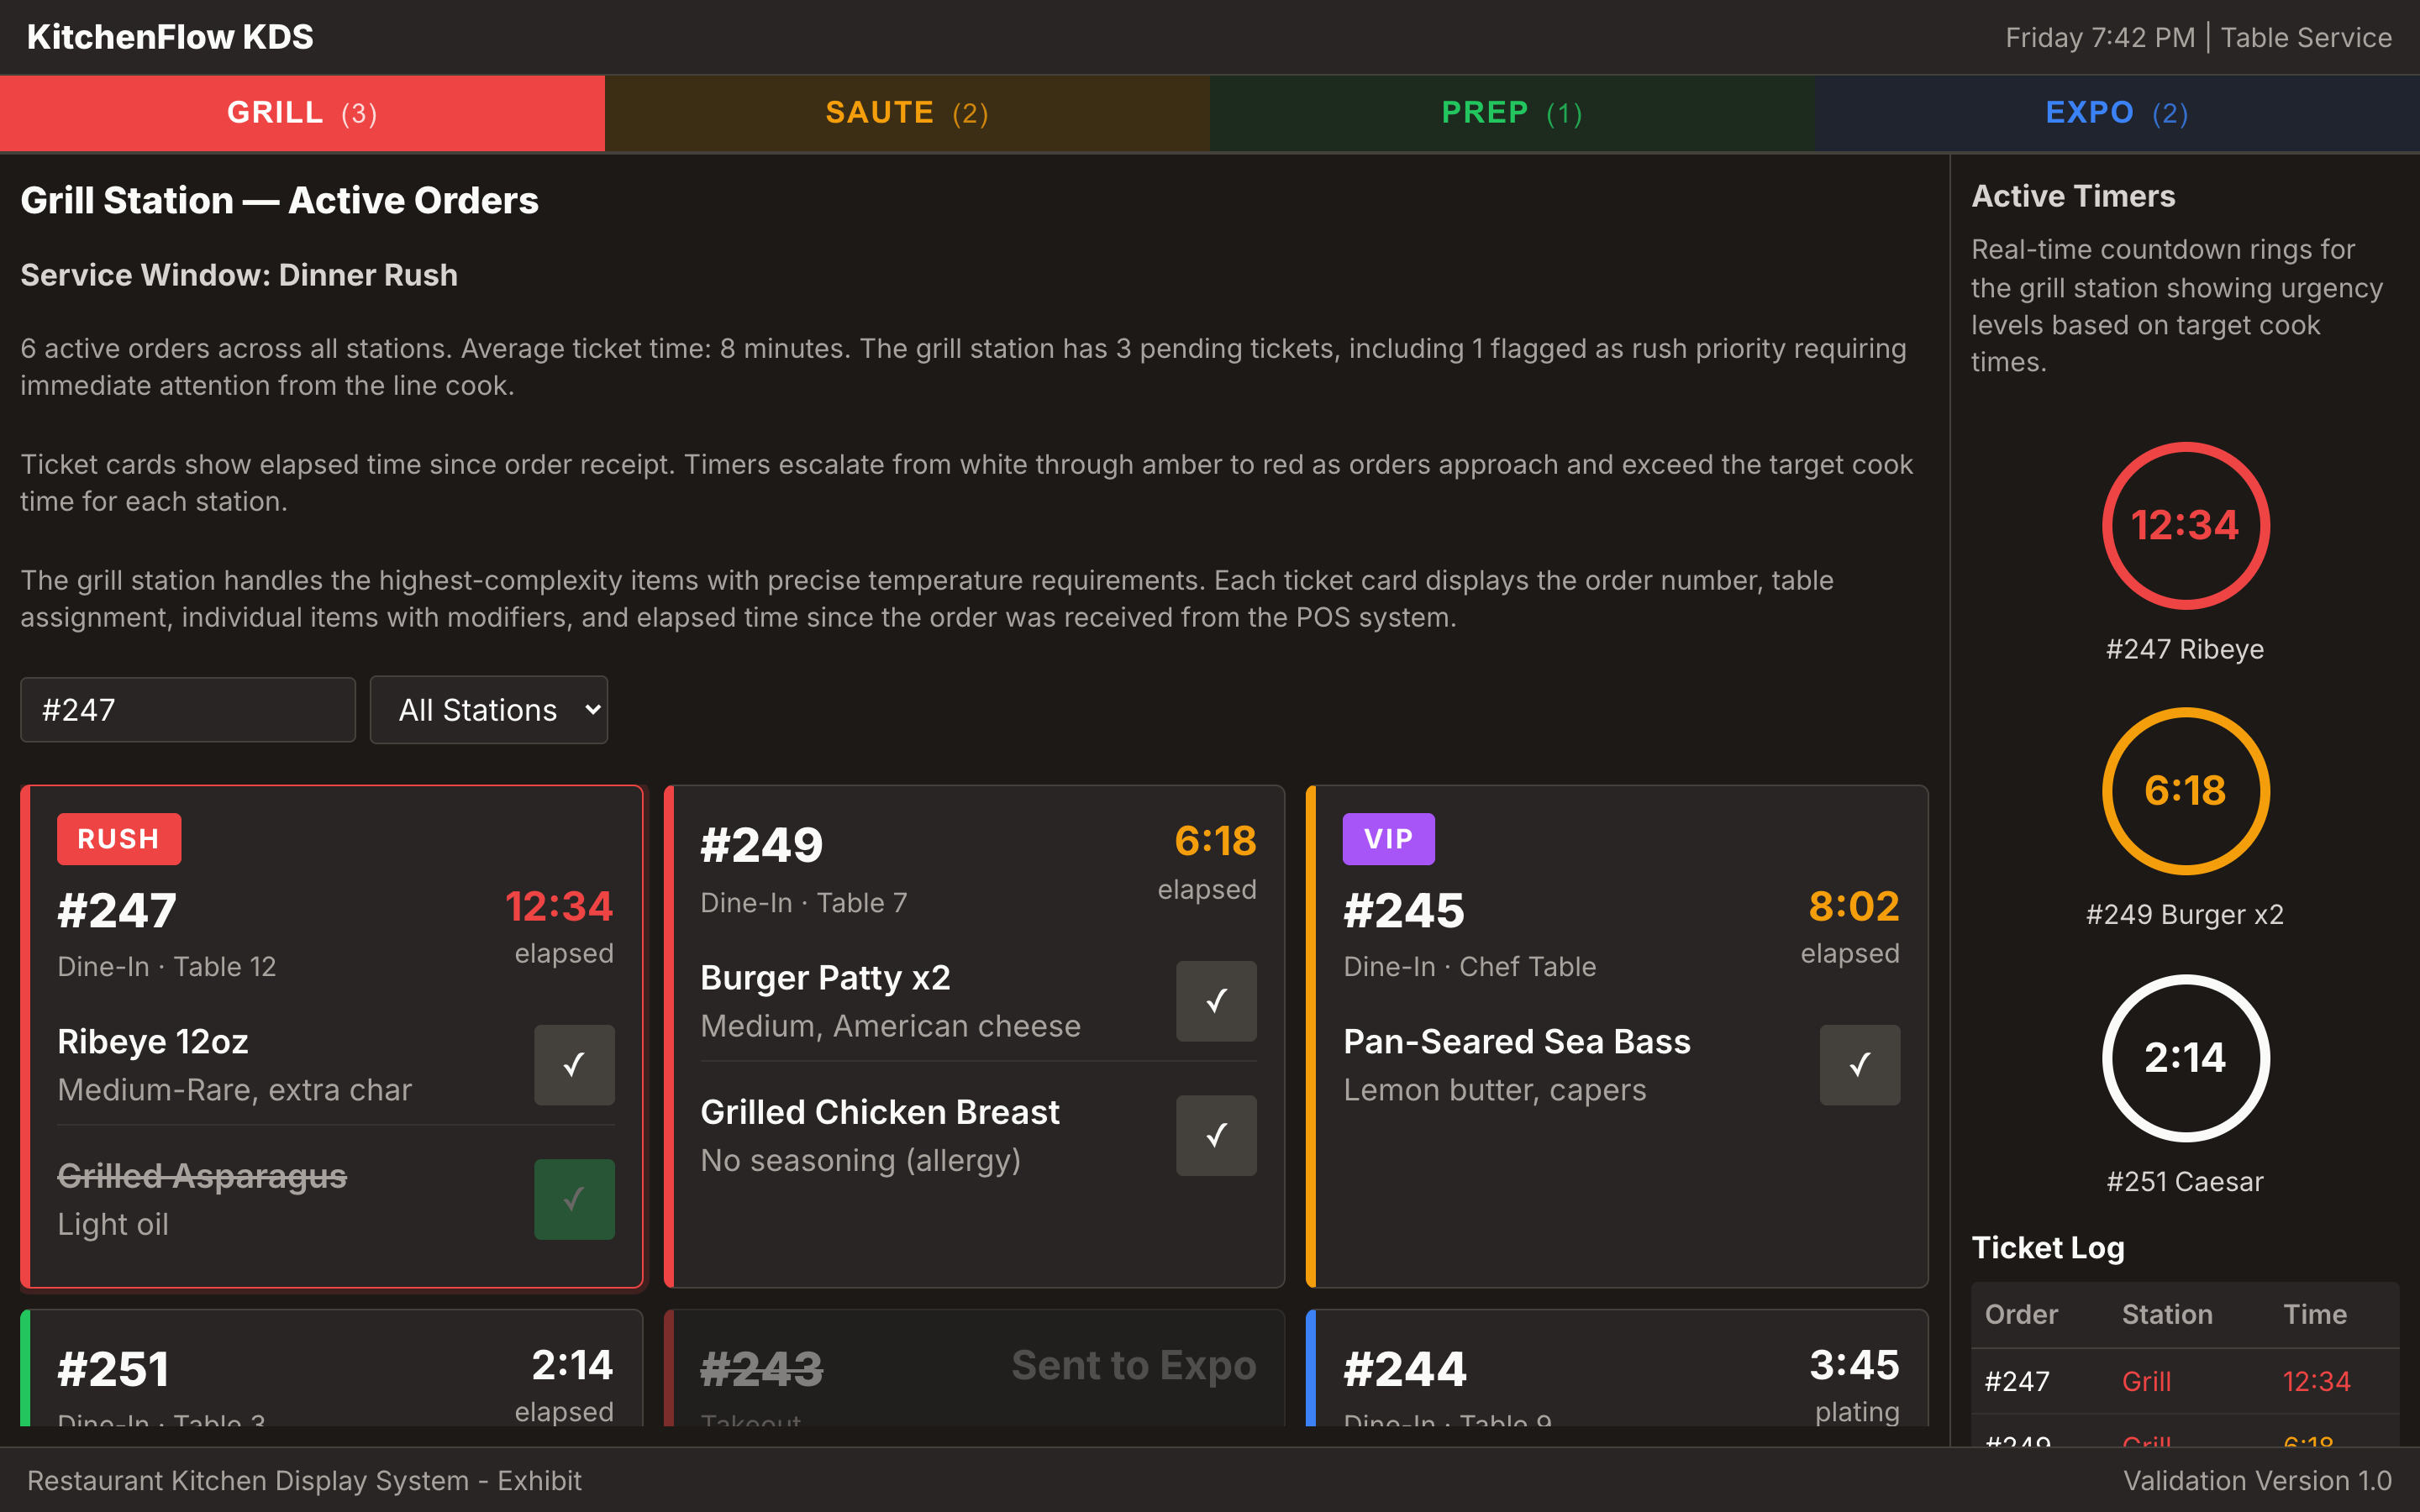Viewport: 2420px width, 1512px height.
Task: Click #247 row in Ticket Log
Action: point(2185,1381)
